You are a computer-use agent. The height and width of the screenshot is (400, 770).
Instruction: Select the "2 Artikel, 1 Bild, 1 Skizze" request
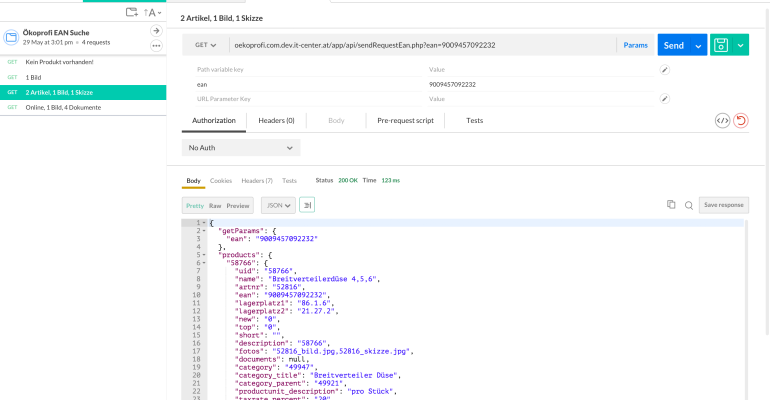83,92
